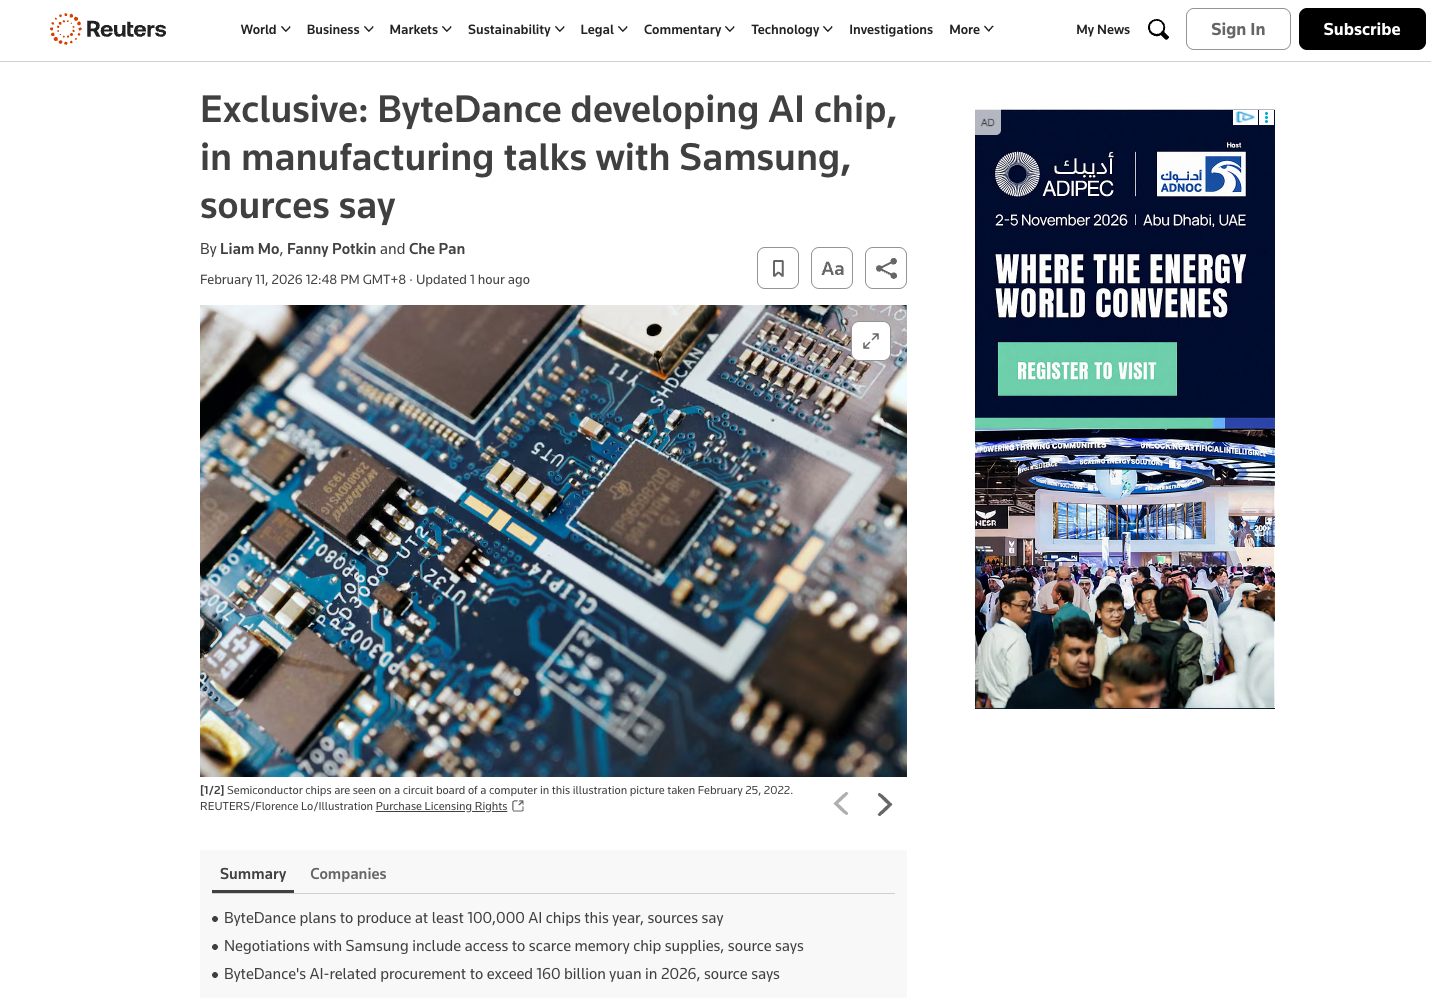This screenshot has width=1431, height=1007.
Task: Click the share article icon
Action: (886, 268)
